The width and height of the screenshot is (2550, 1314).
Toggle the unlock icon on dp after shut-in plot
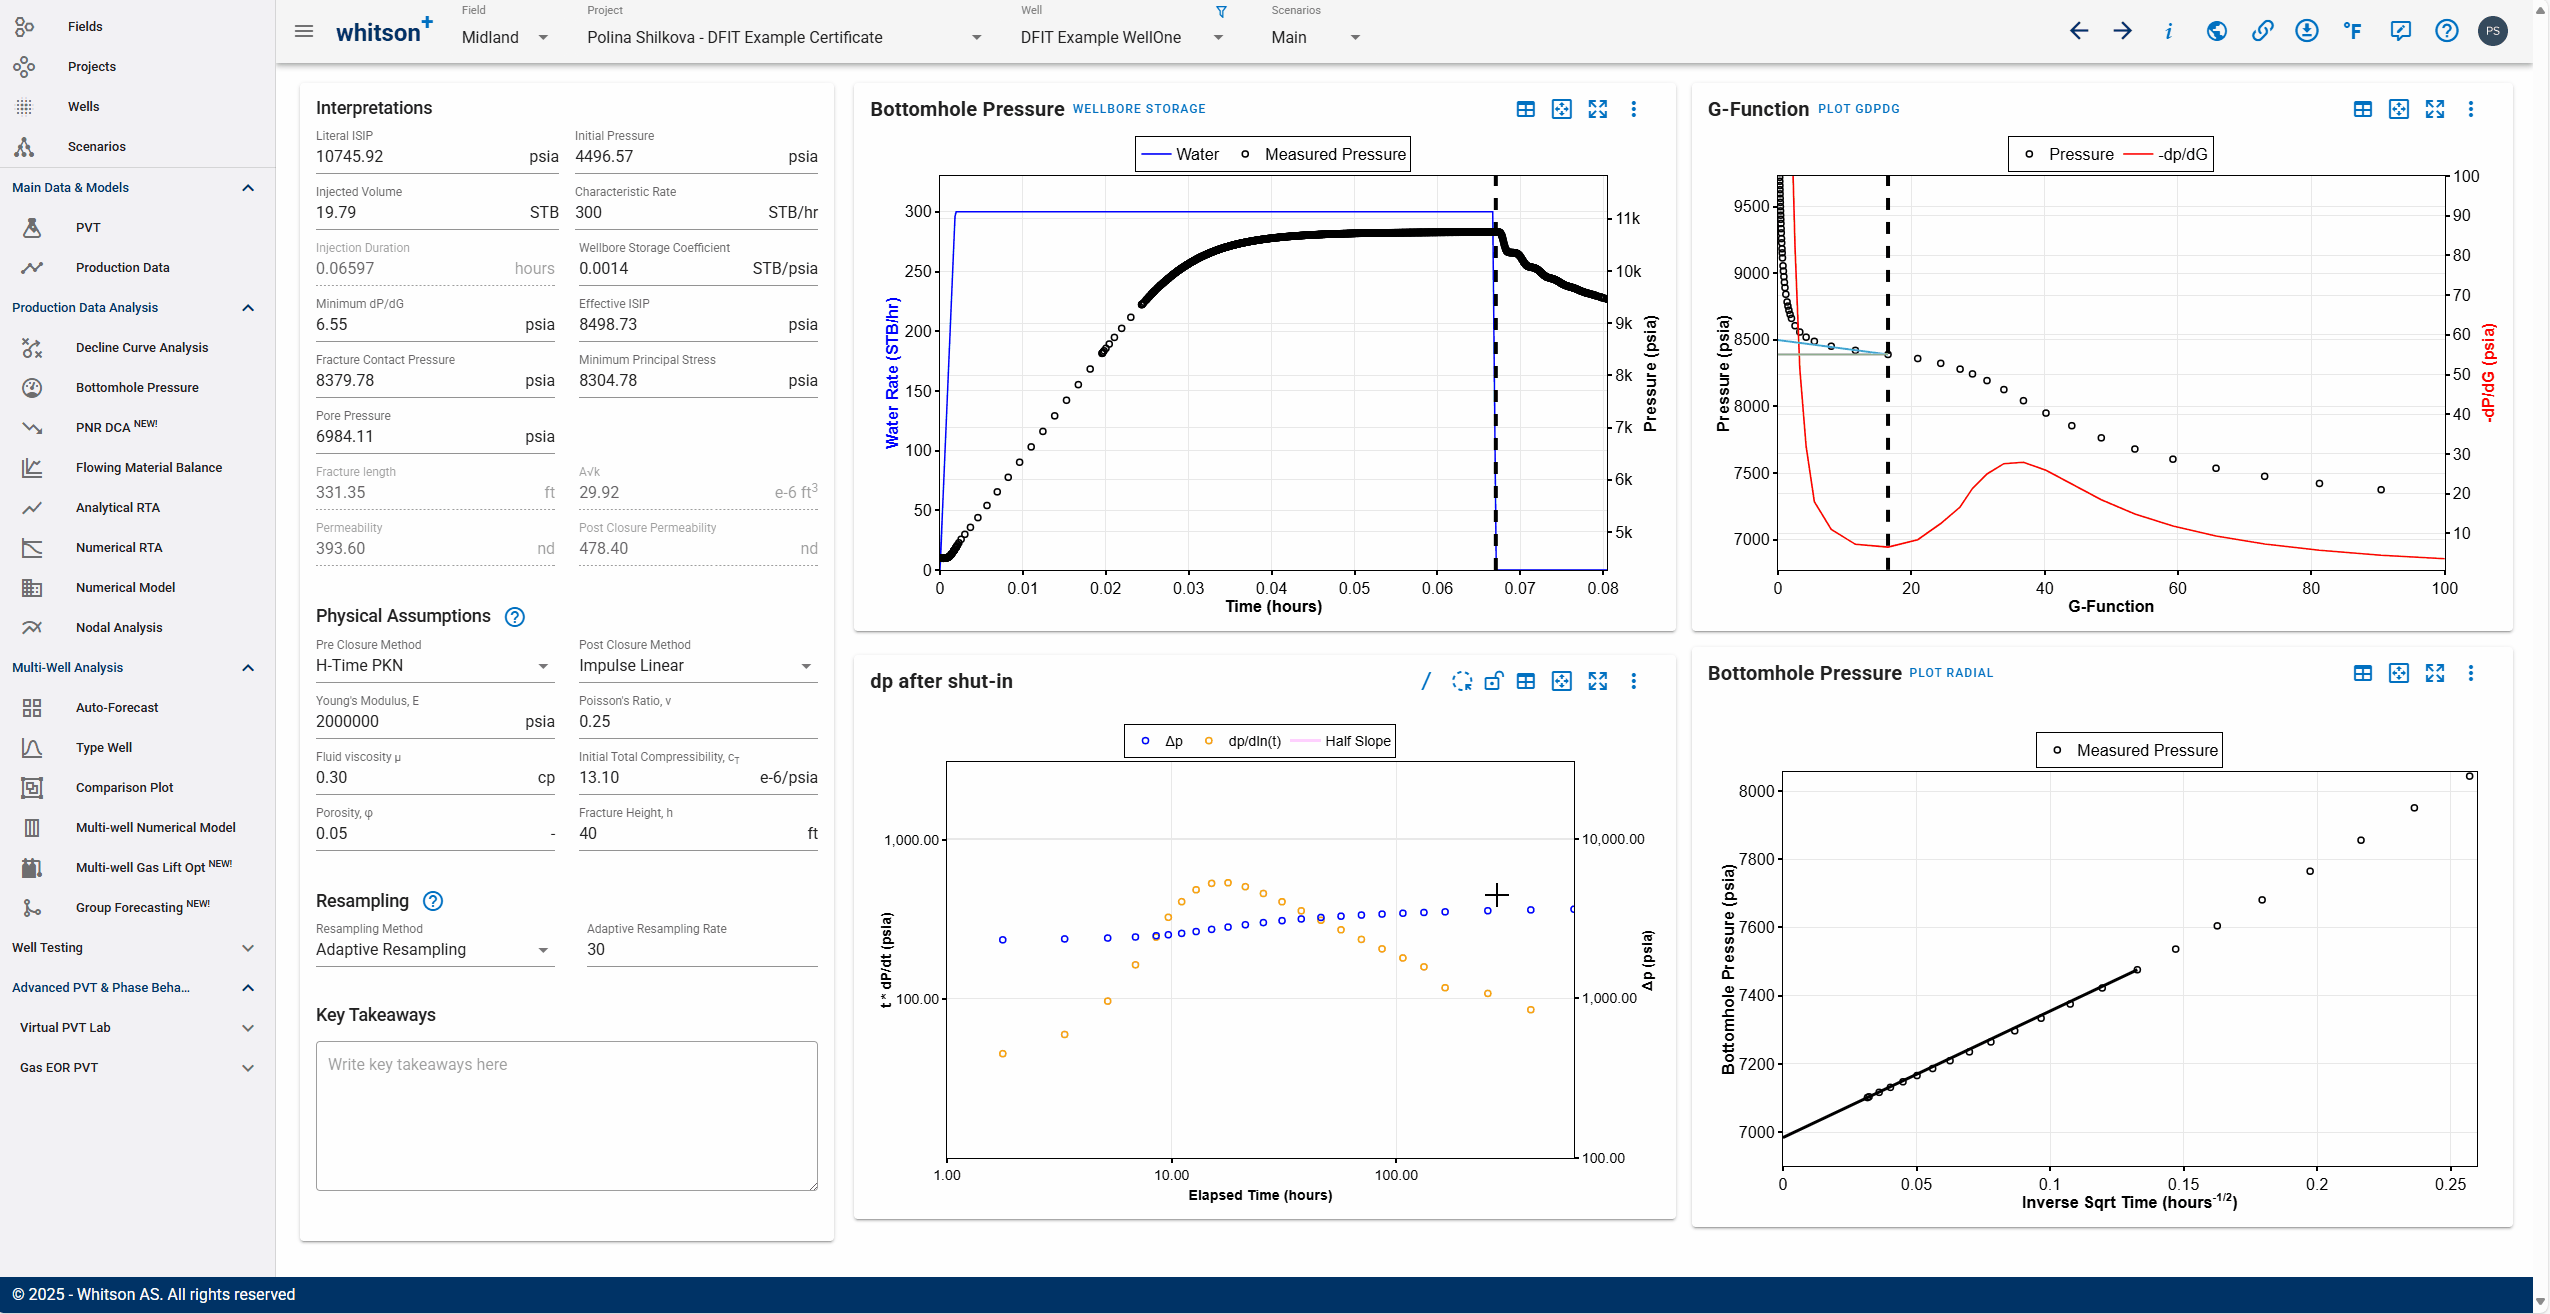(x=1494, y=681)
